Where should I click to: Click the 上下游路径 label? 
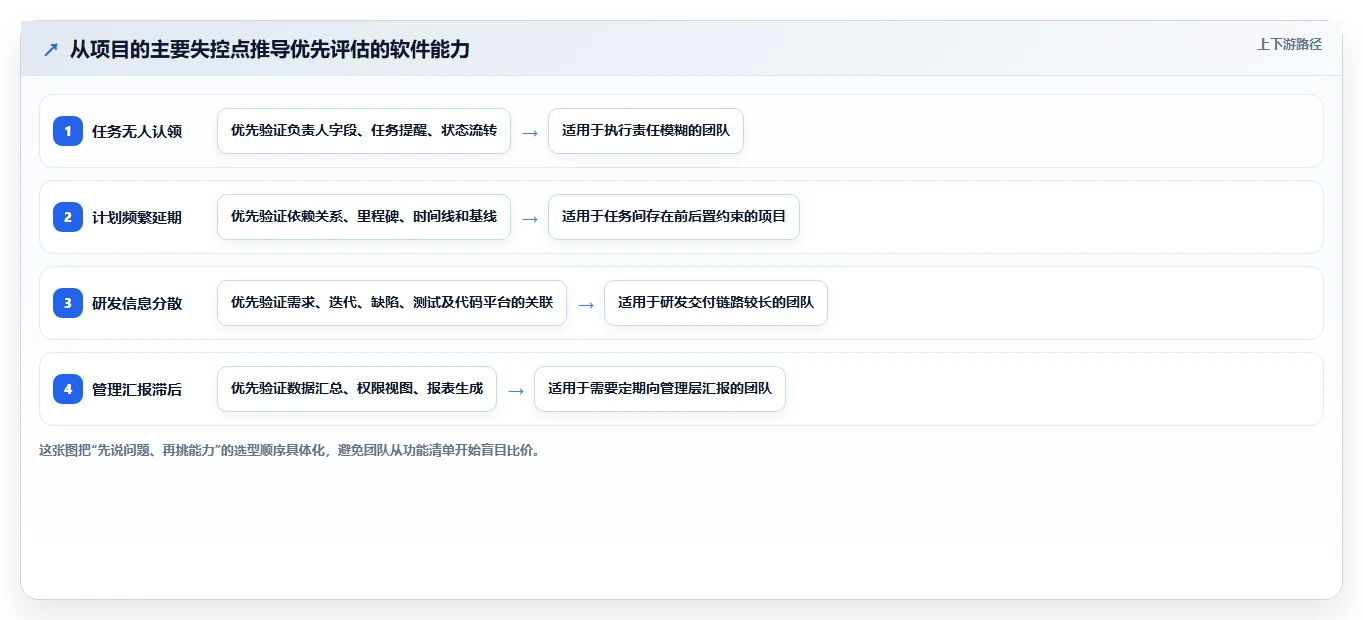(1289, 44)
